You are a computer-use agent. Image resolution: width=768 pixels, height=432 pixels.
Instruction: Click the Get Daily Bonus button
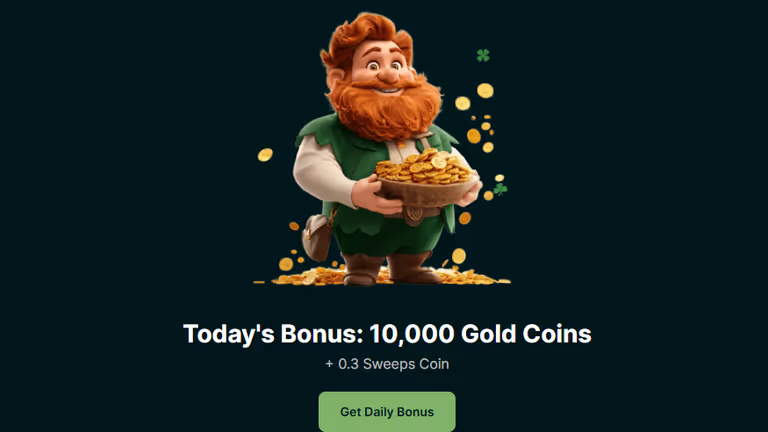click(x=387, y=411)
